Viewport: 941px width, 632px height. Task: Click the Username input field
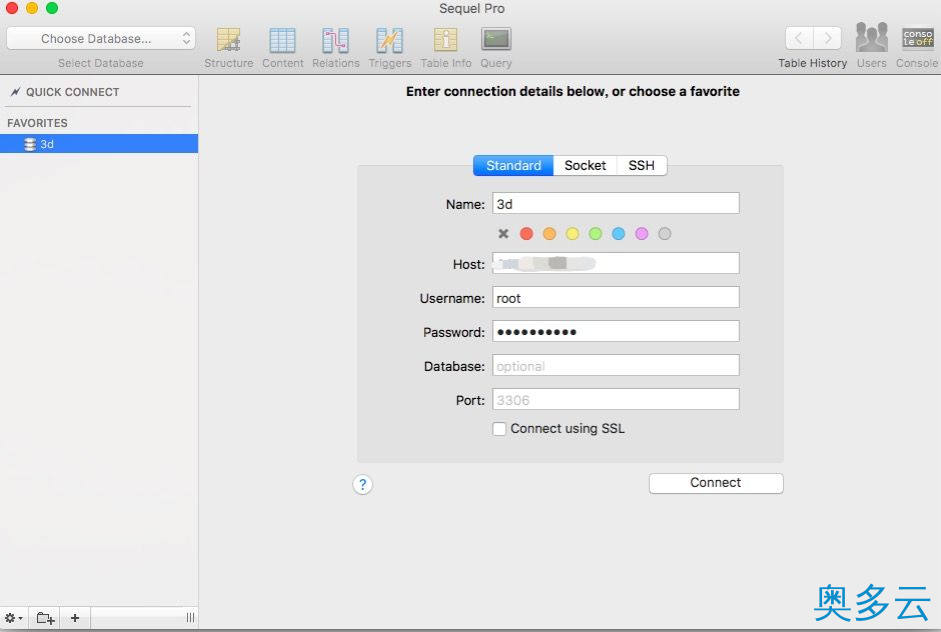[x=616, y=298]
